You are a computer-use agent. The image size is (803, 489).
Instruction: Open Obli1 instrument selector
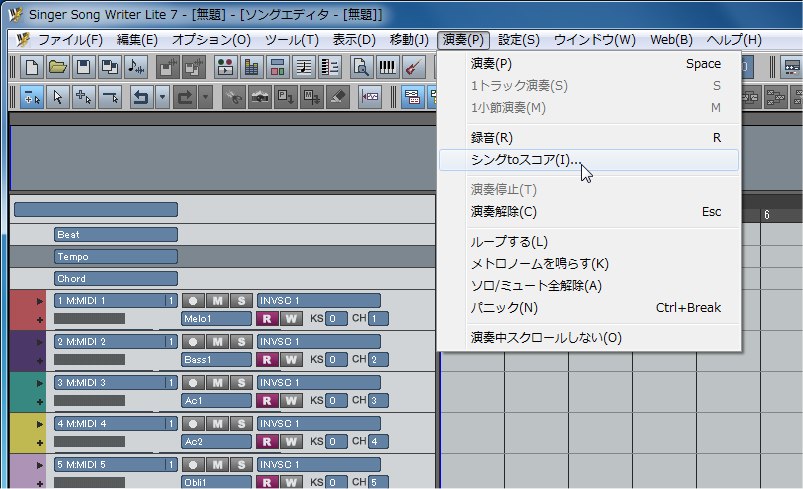click(x=217, y=482)
